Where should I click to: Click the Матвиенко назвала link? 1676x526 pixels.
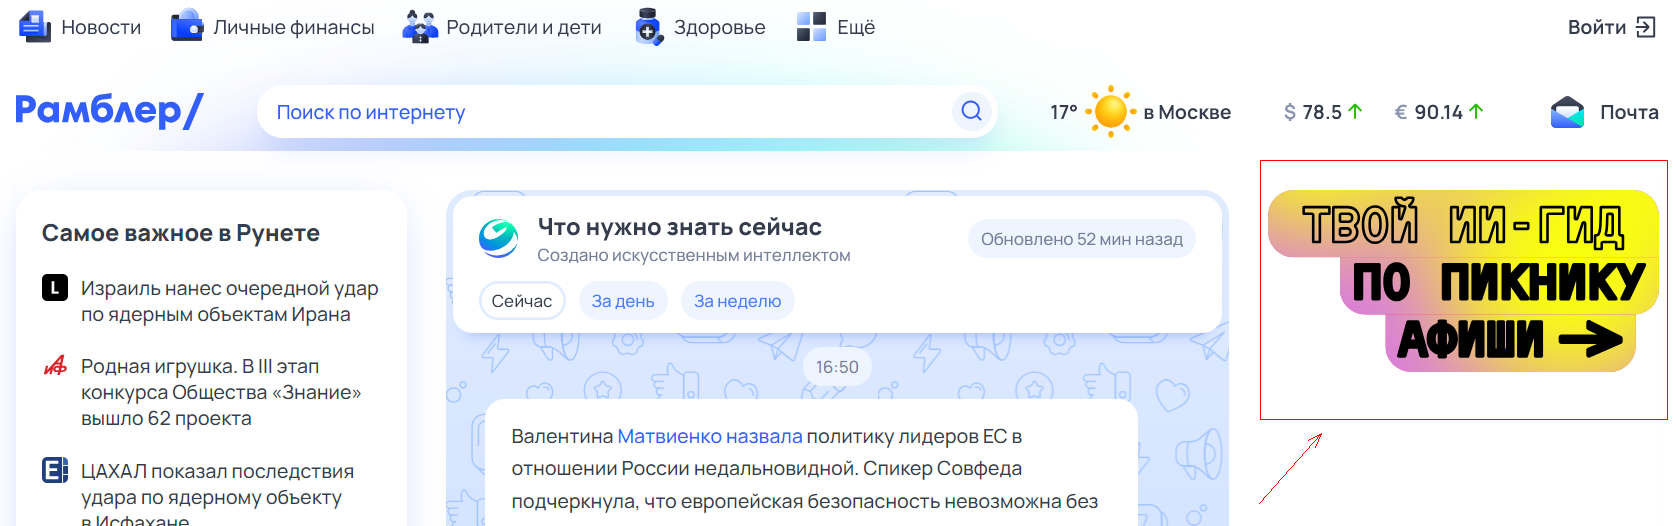tap(710, 436)
